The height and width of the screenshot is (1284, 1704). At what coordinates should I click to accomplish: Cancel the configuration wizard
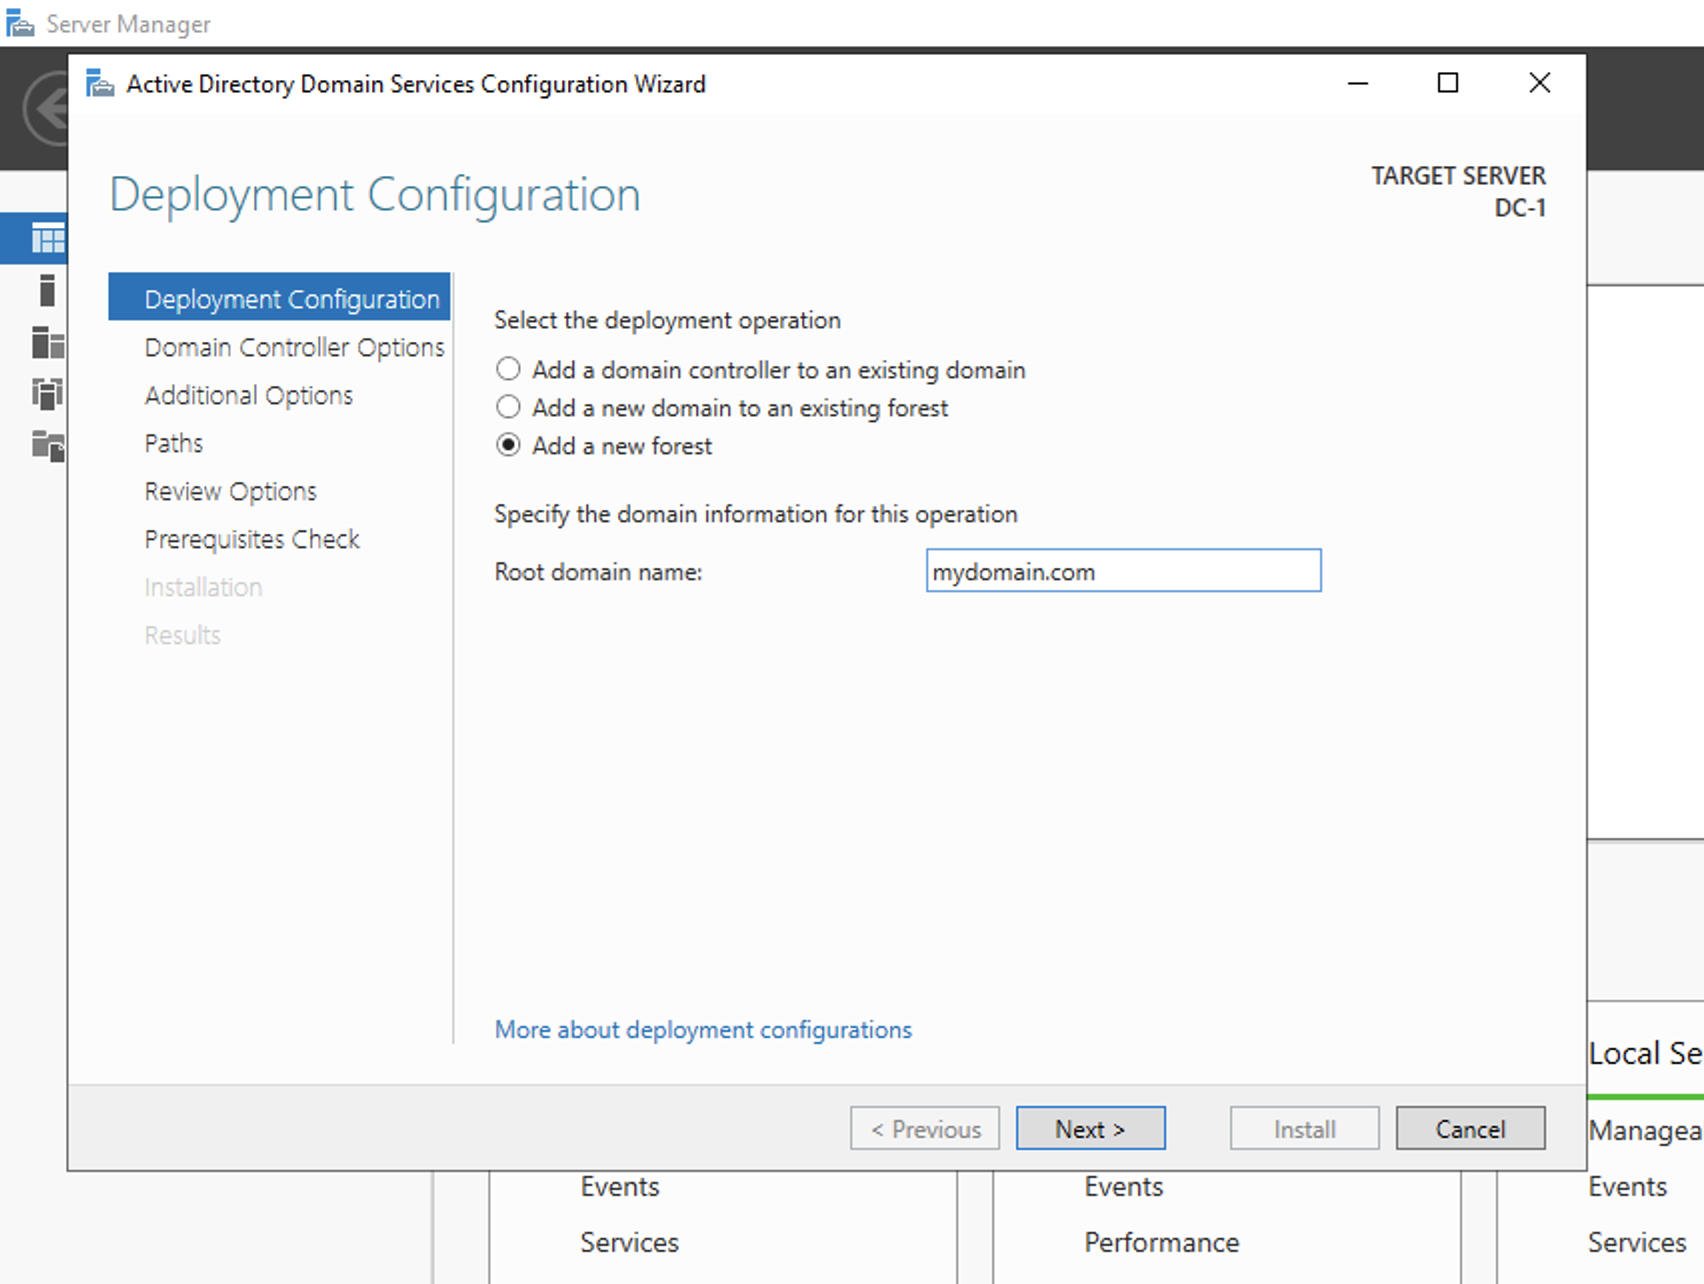(x=1470, y=1129)
